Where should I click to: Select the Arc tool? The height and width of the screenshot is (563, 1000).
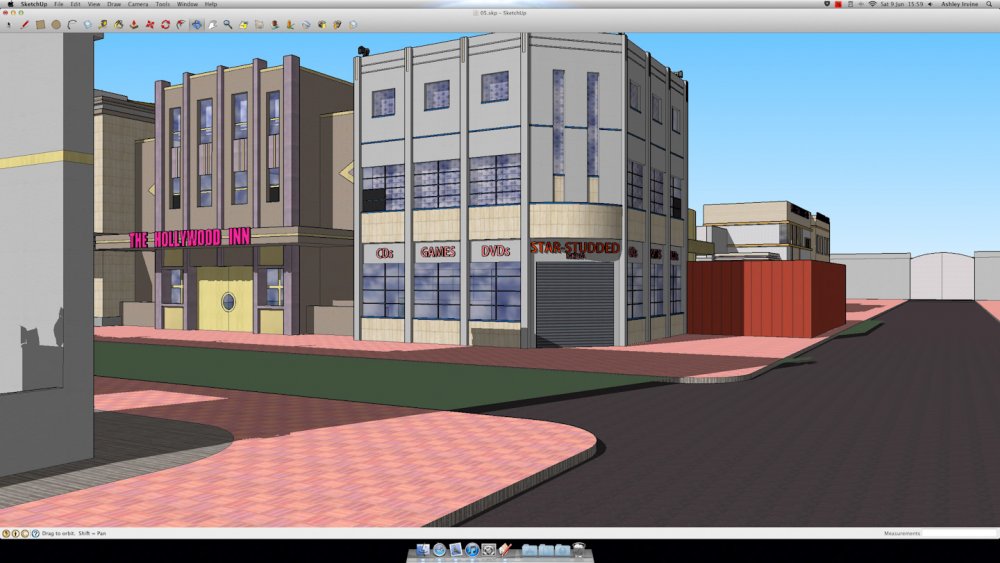72,24
